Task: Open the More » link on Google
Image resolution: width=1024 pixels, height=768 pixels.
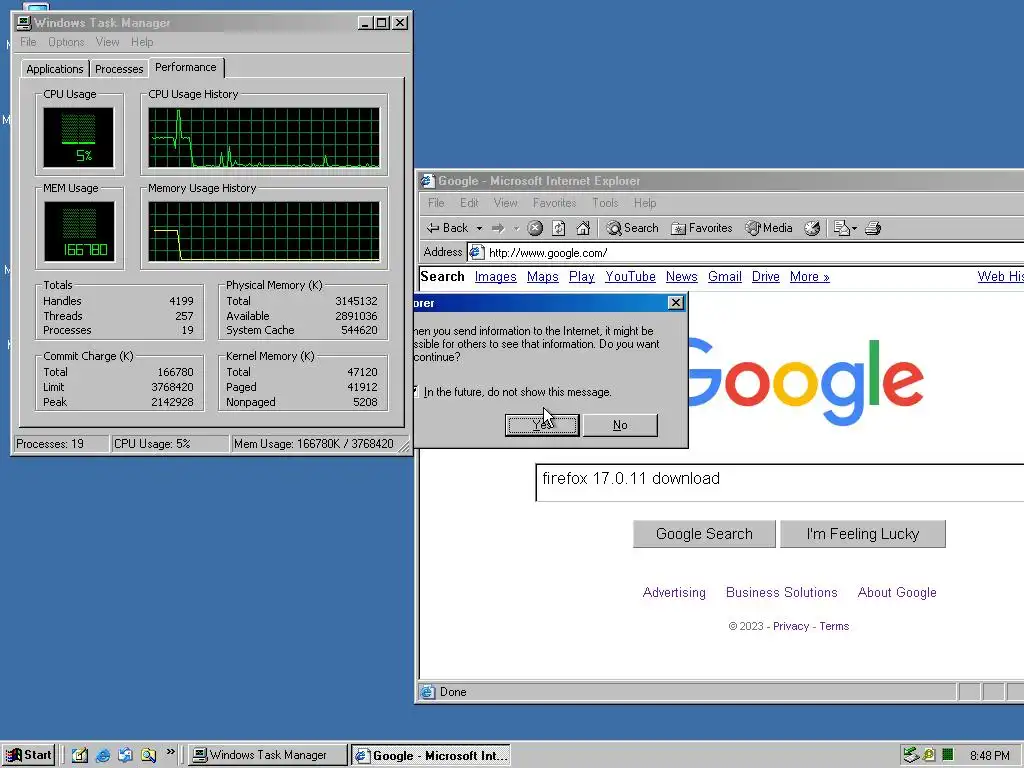Action: tap(810, 277)
